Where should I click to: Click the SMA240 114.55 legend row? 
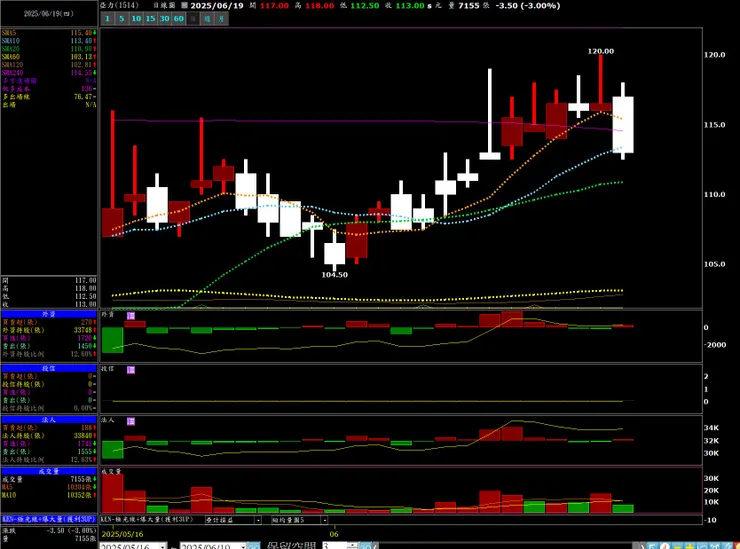pyautogui.click(x=49, y=73)
